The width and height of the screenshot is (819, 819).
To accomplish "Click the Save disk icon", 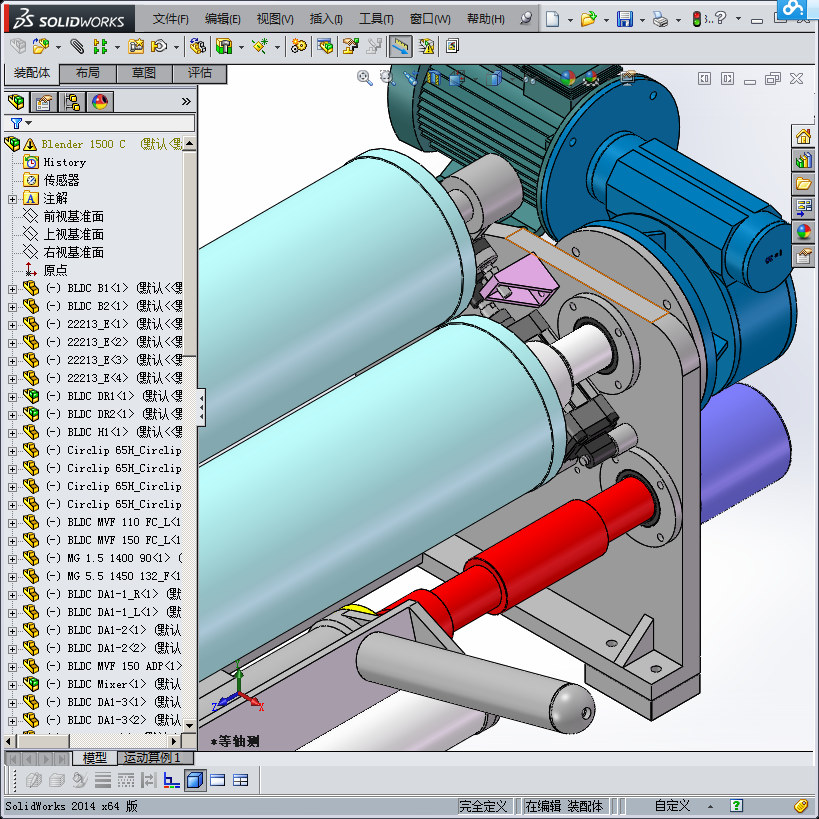I will [x=625, y=19].
